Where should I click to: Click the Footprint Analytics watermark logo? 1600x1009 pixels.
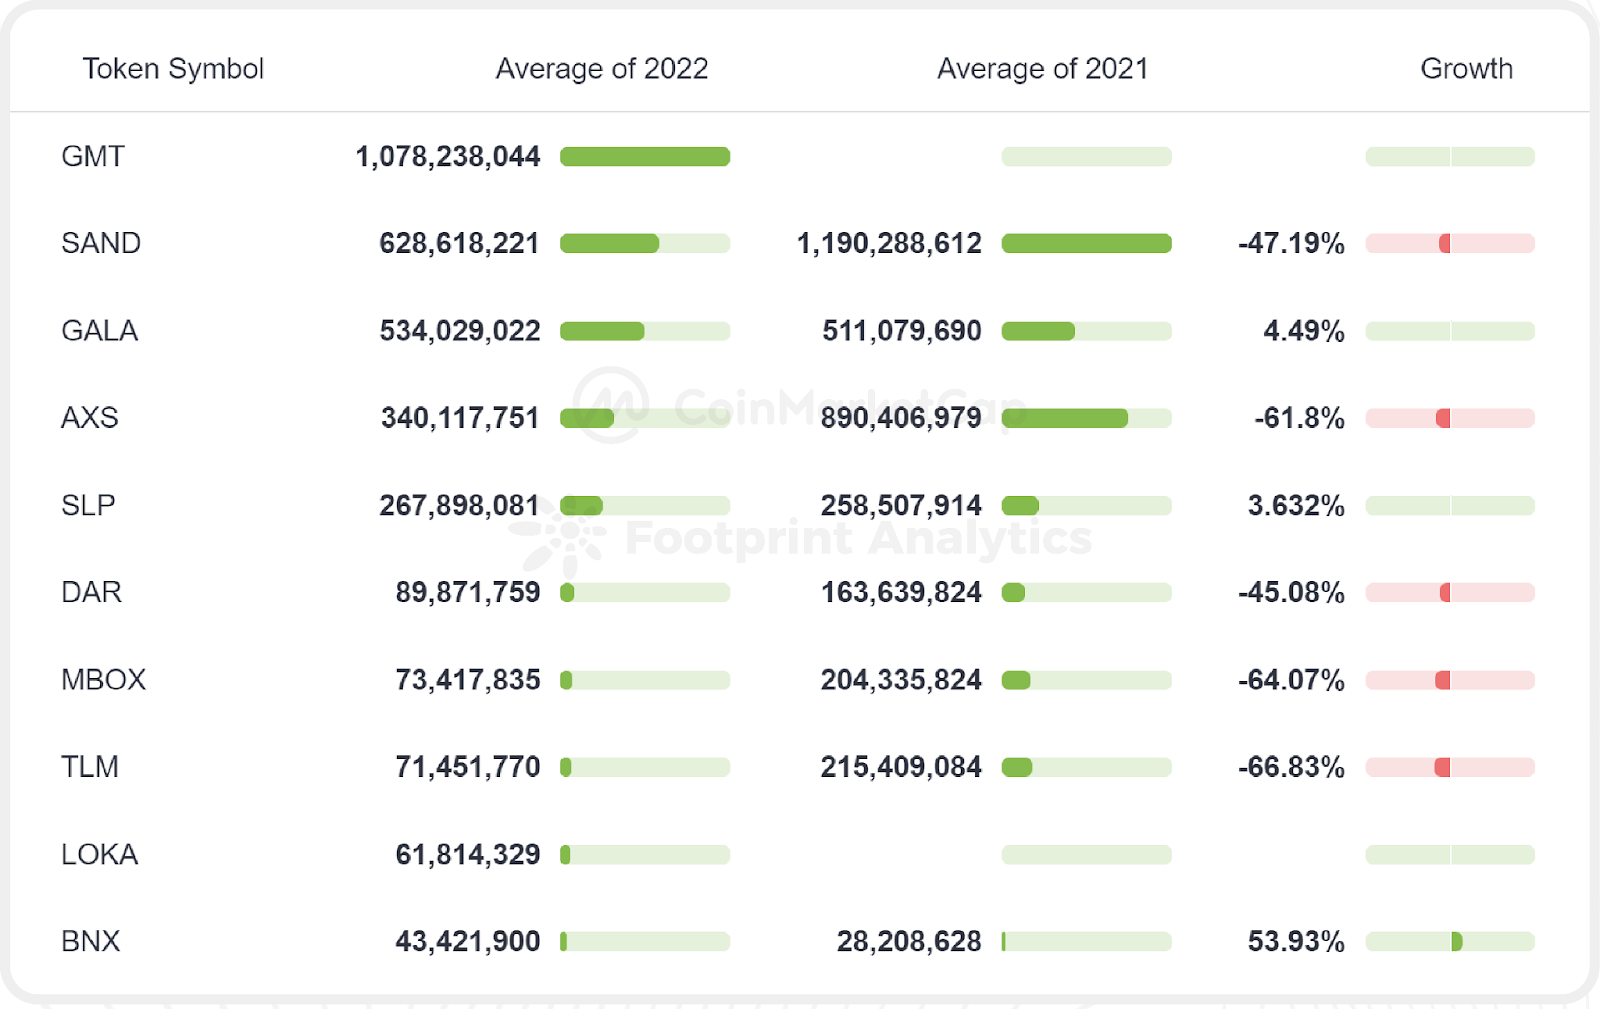[560, 538]
